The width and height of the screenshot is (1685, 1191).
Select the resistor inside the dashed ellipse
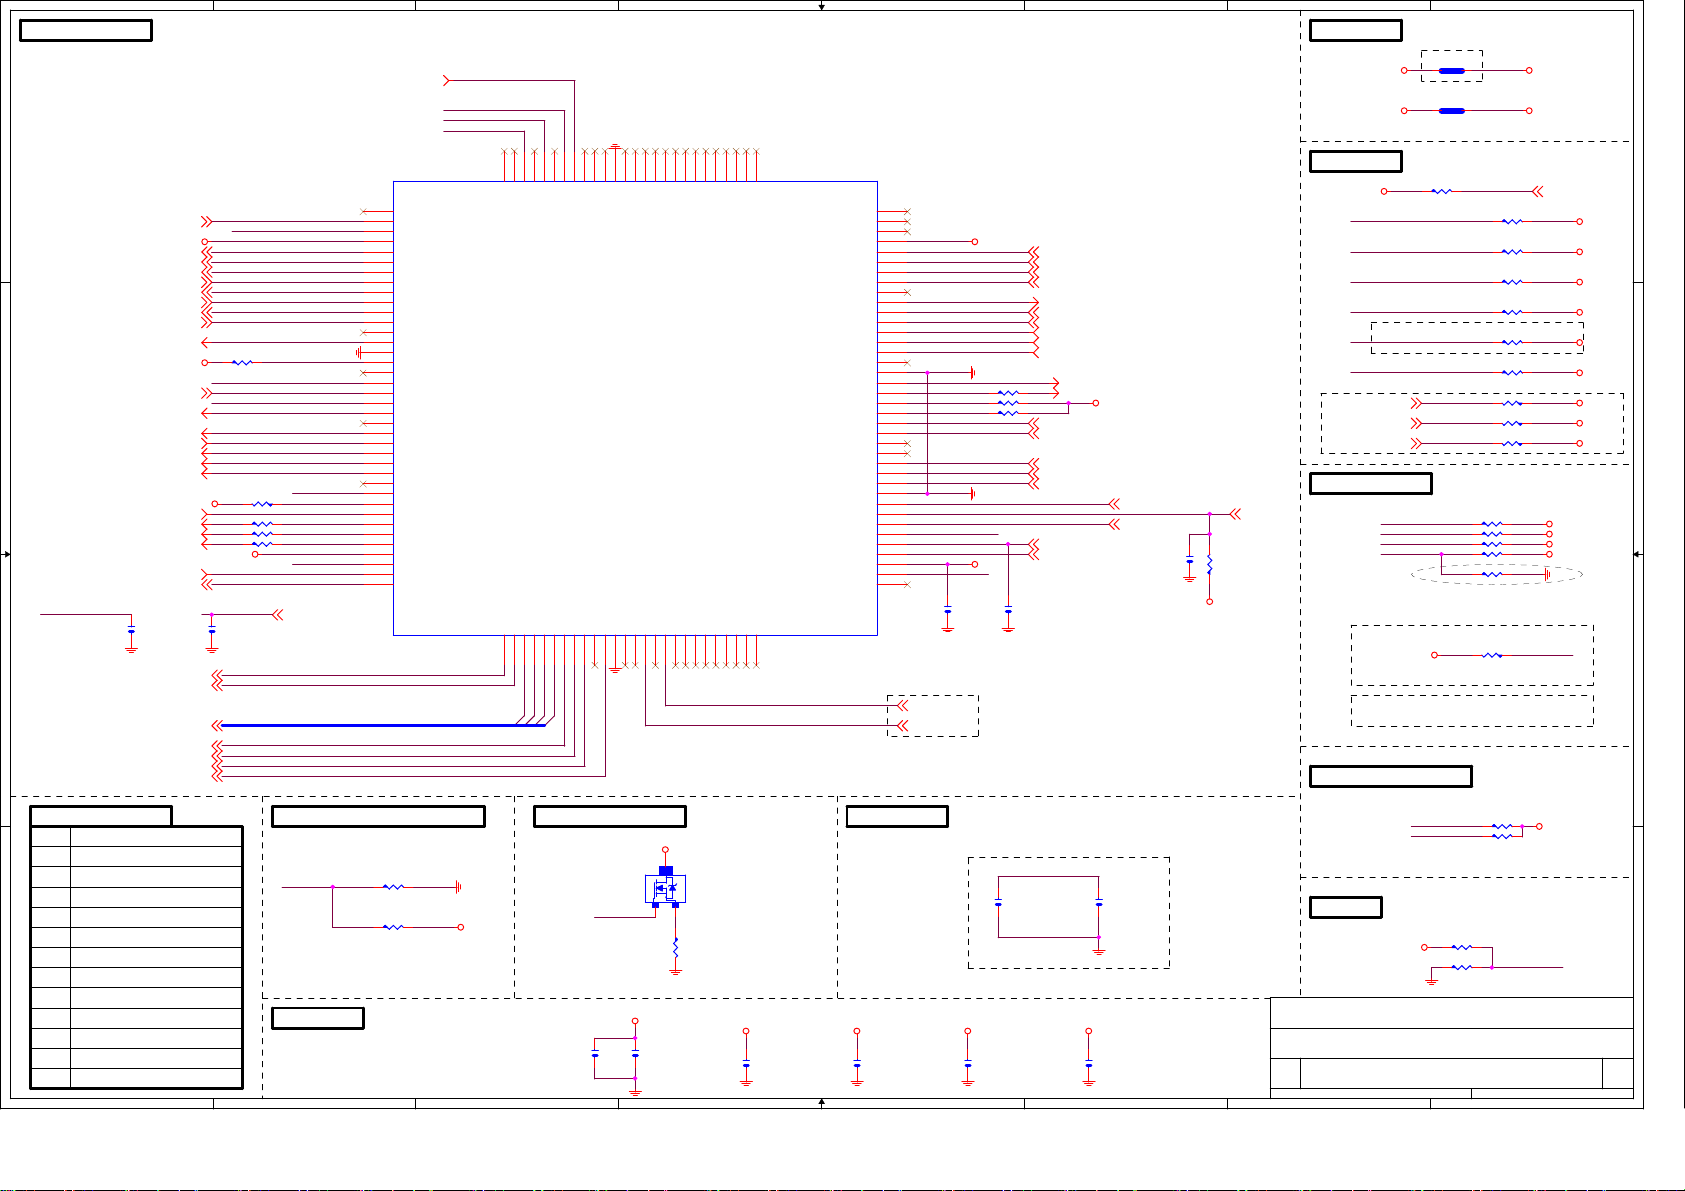pyautogui.click(x=1492, y=575)
